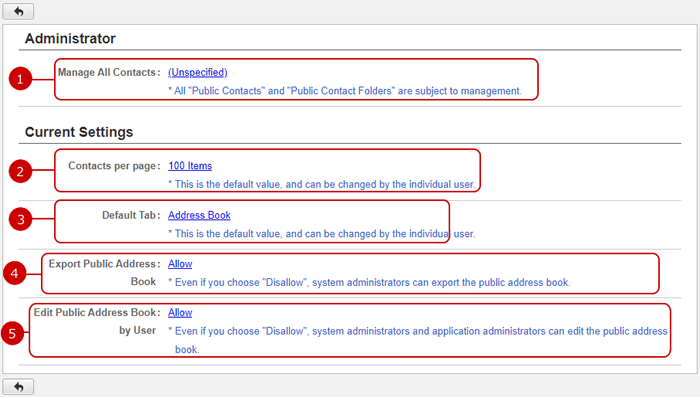
Task: Open the Address Book default tab link
Action: (199, 215)
